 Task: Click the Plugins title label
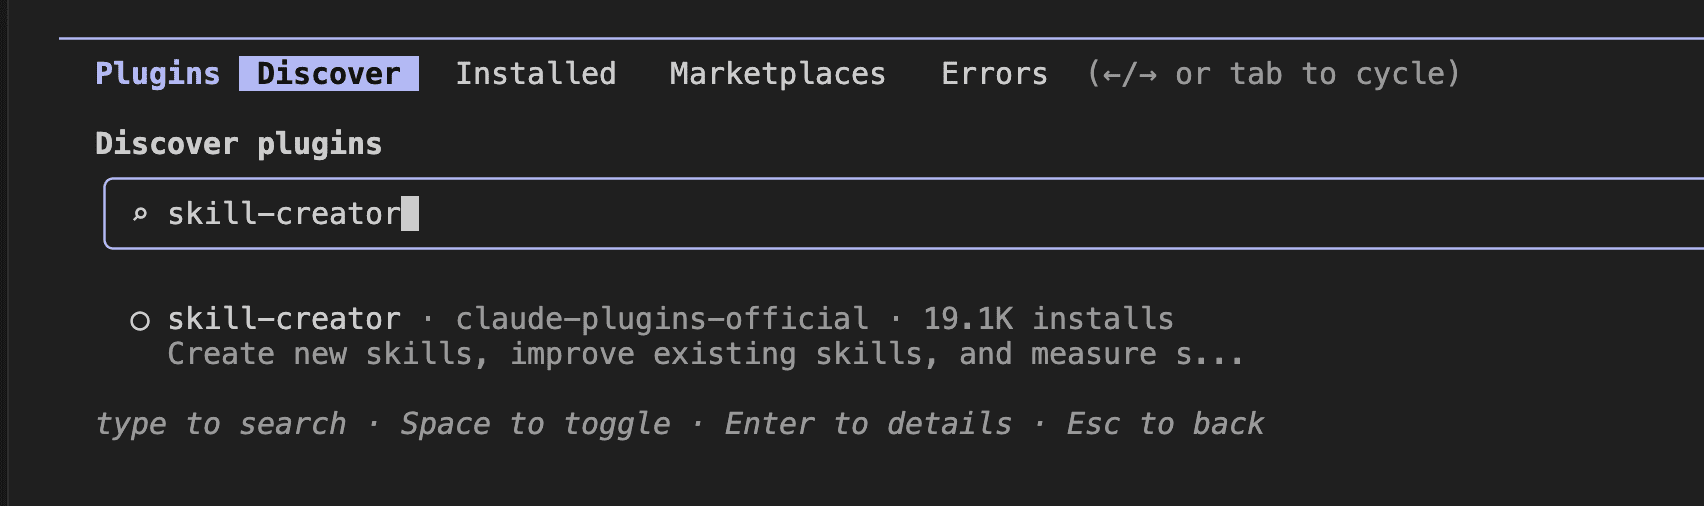coord(157,74)
